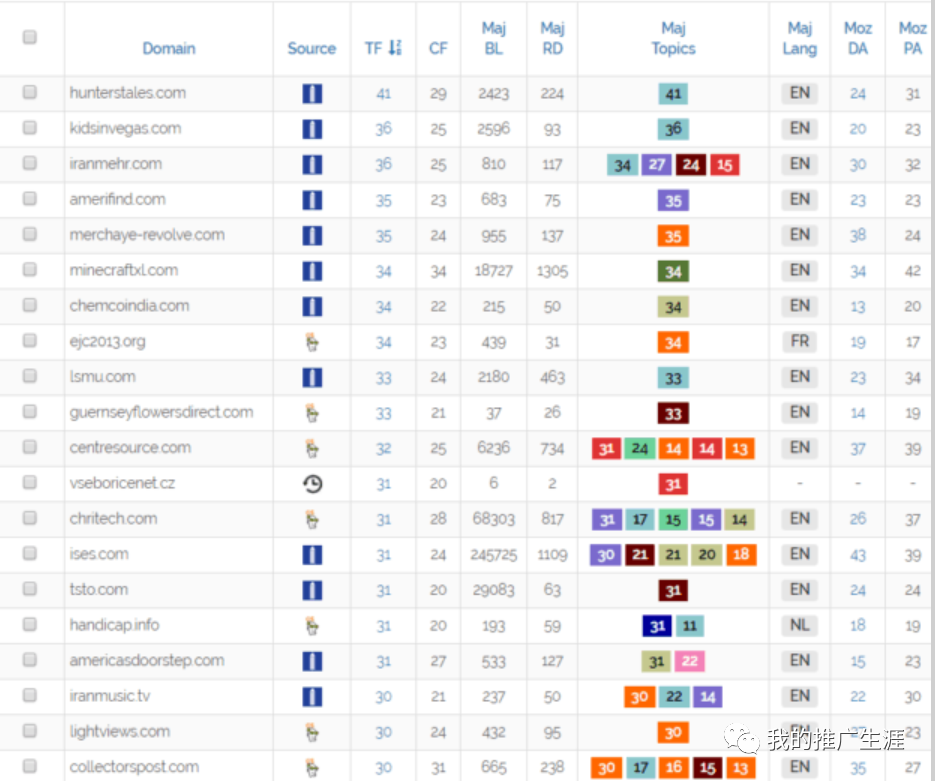
Task: Sort by the Source column header
Action: point(312,48)
